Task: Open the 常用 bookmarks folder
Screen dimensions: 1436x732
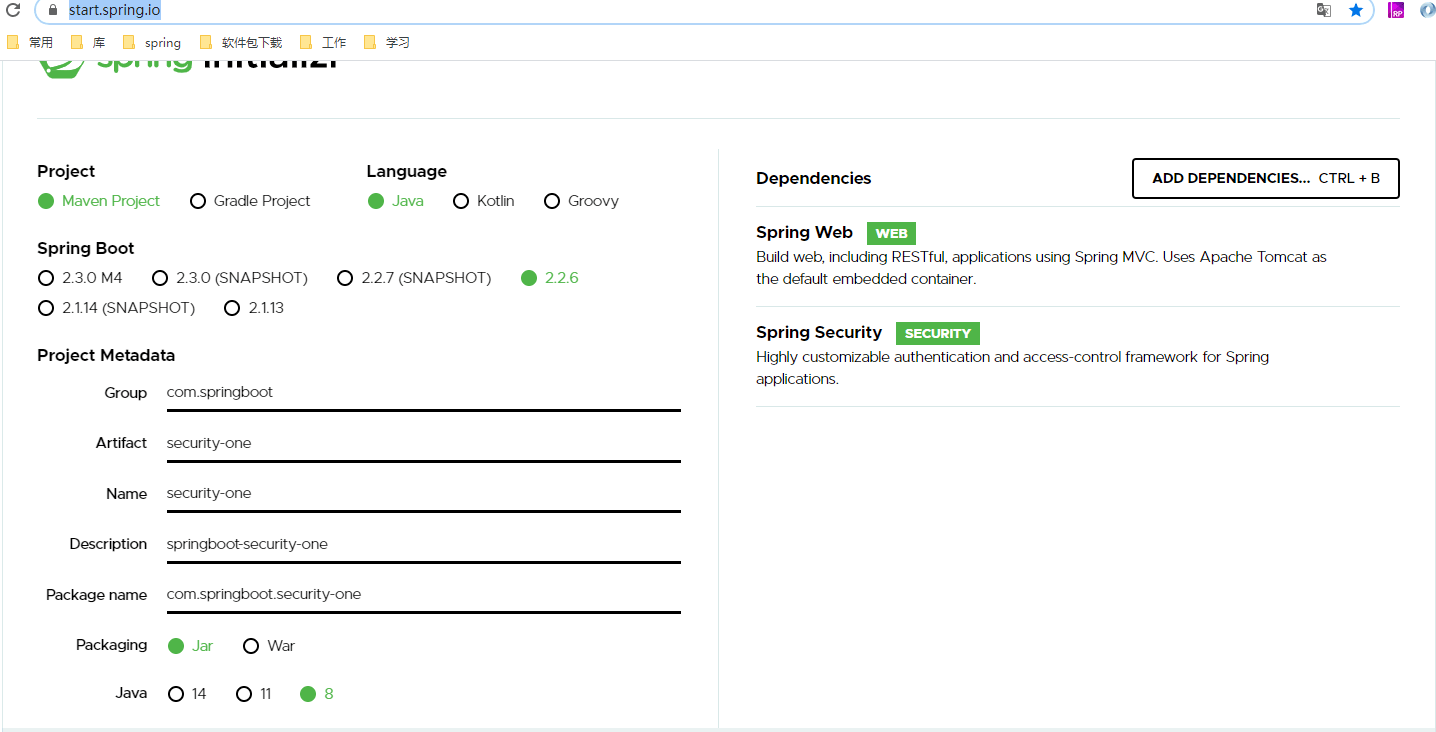Action: [x=30, y=42]
